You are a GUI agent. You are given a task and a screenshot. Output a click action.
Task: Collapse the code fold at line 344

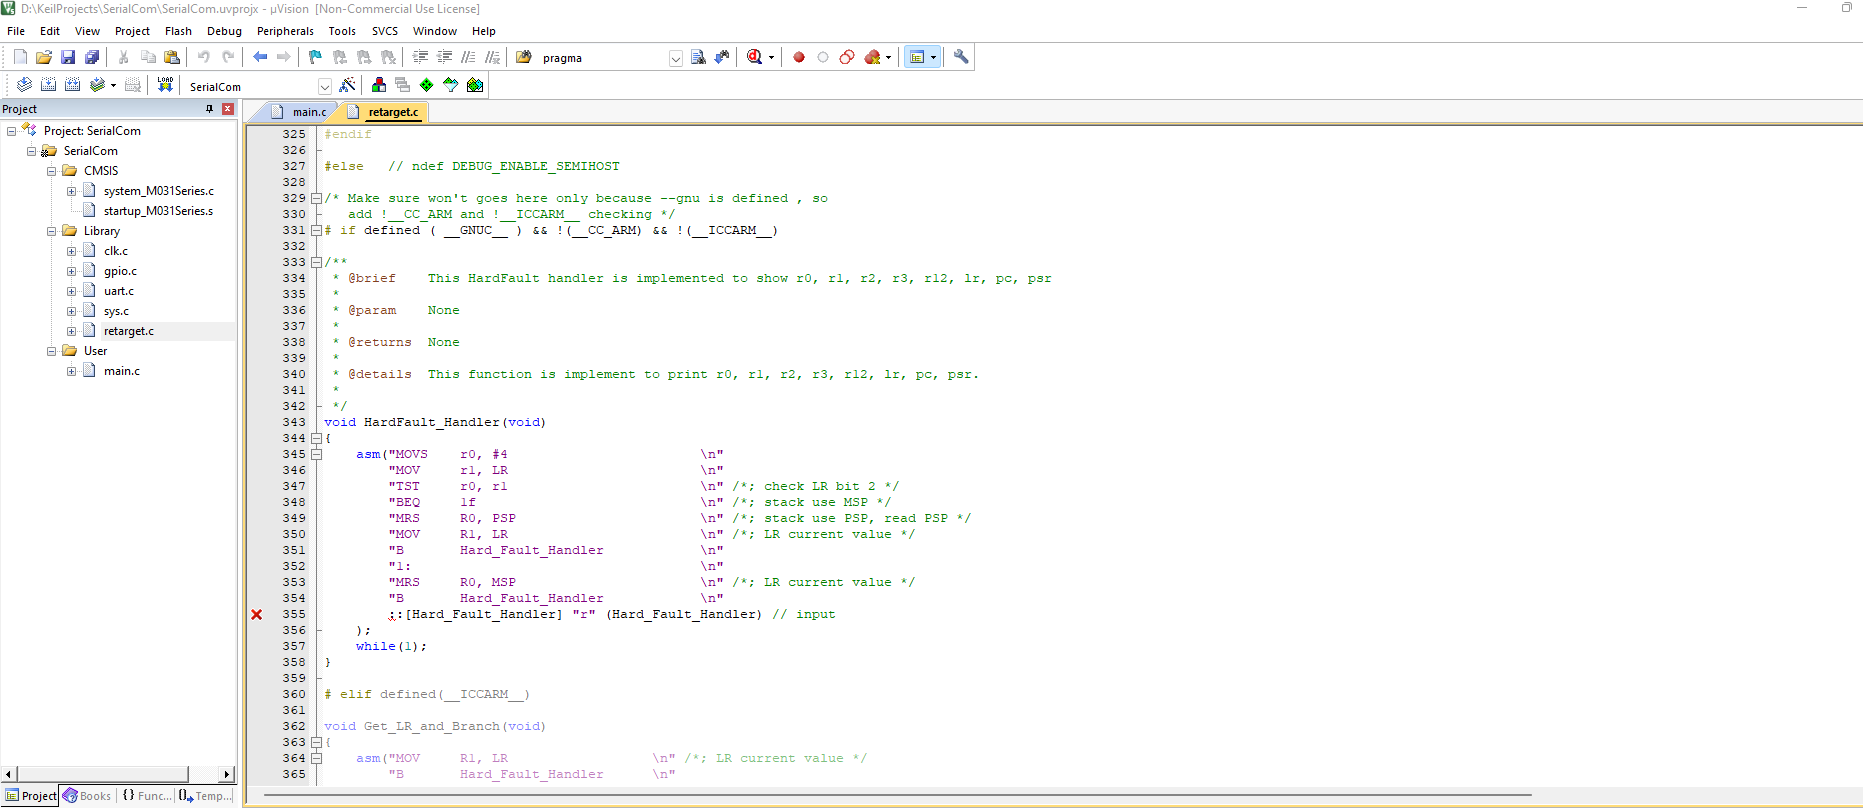point(316,438)
